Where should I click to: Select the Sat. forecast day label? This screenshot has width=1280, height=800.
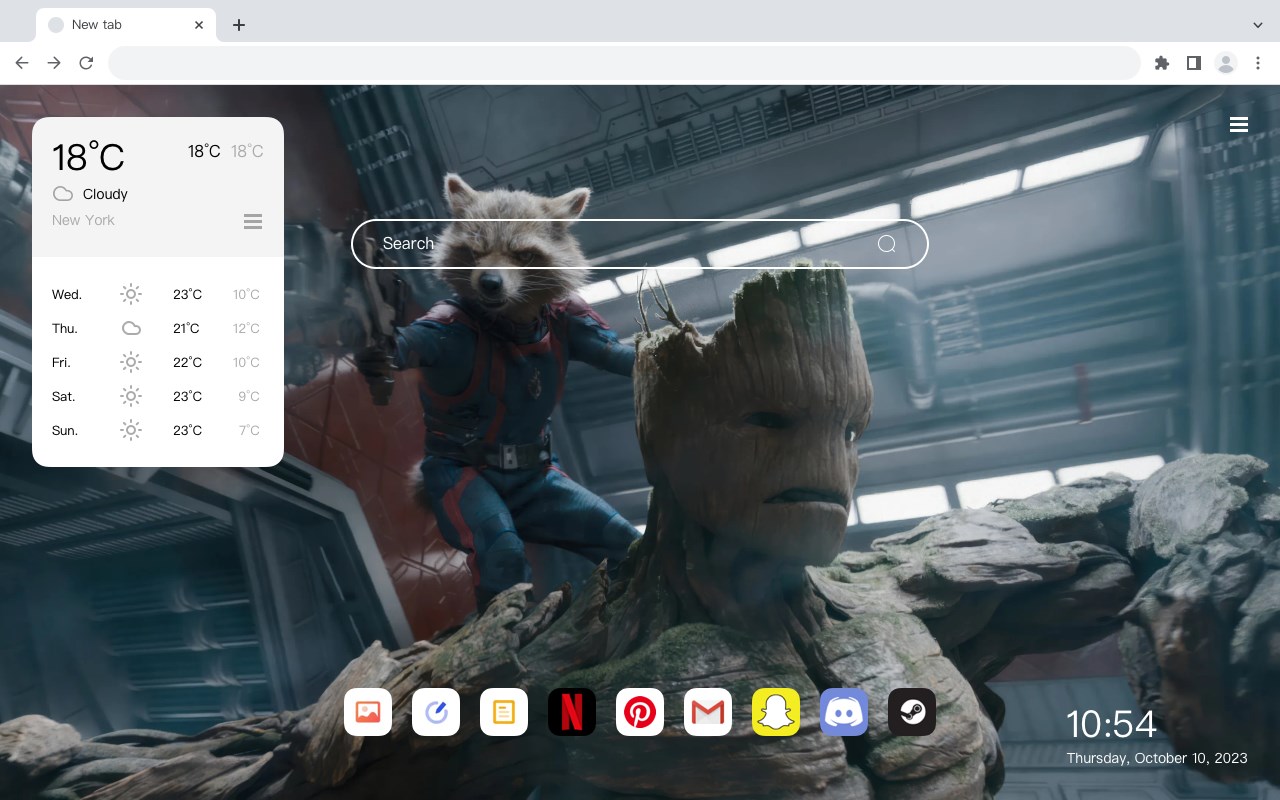click(63, 396)
